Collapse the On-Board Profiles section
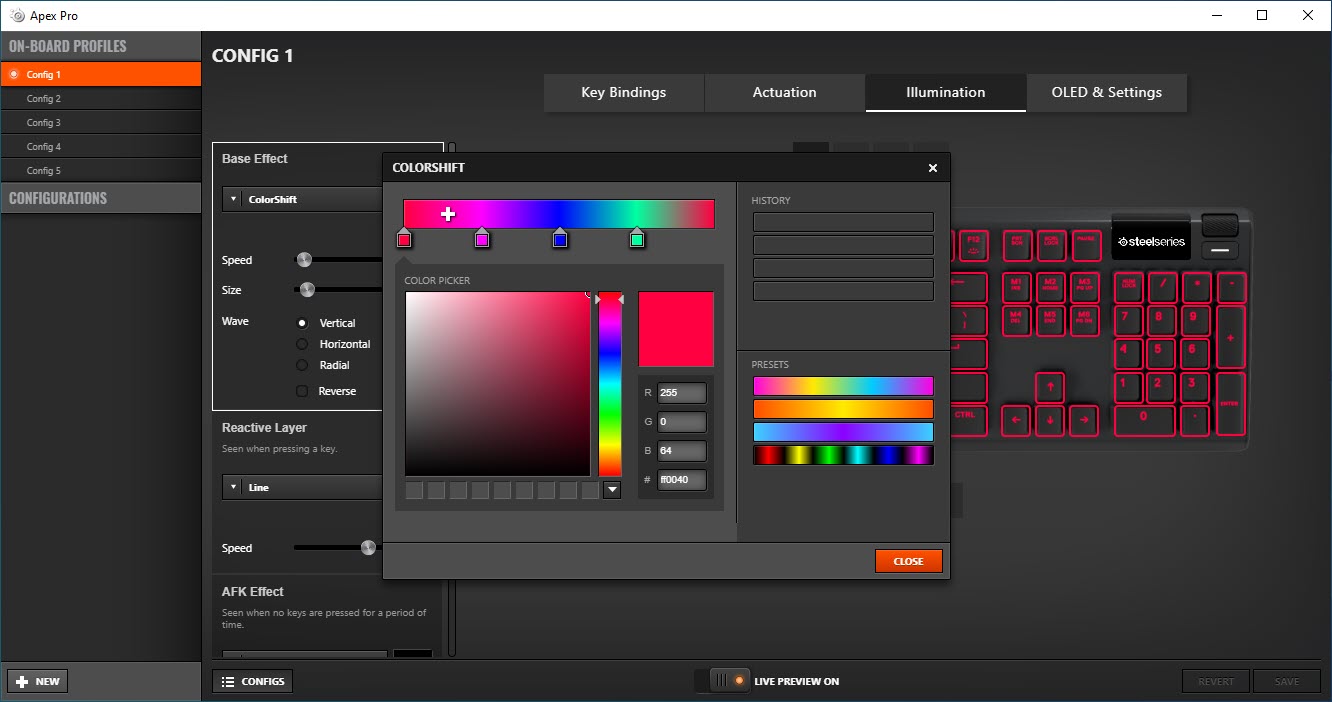The image size is (1332, 702). pyautogui.click(x=101, y=46)
